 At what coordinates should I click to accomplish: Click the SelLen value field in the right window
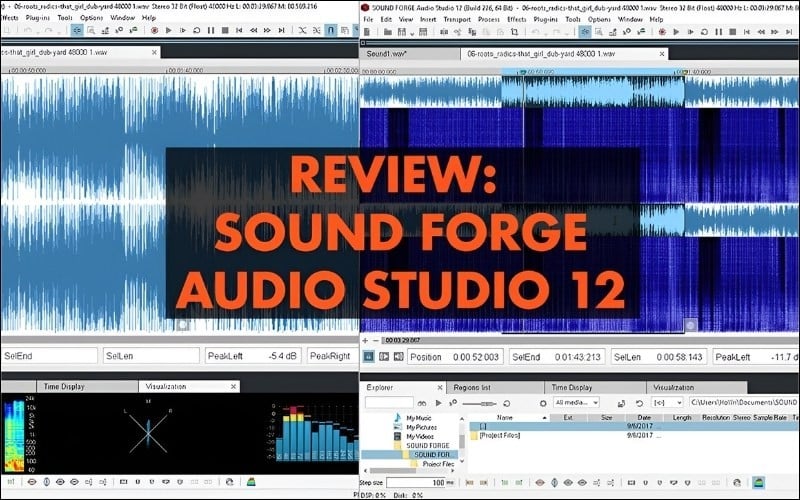coord(659,357)
